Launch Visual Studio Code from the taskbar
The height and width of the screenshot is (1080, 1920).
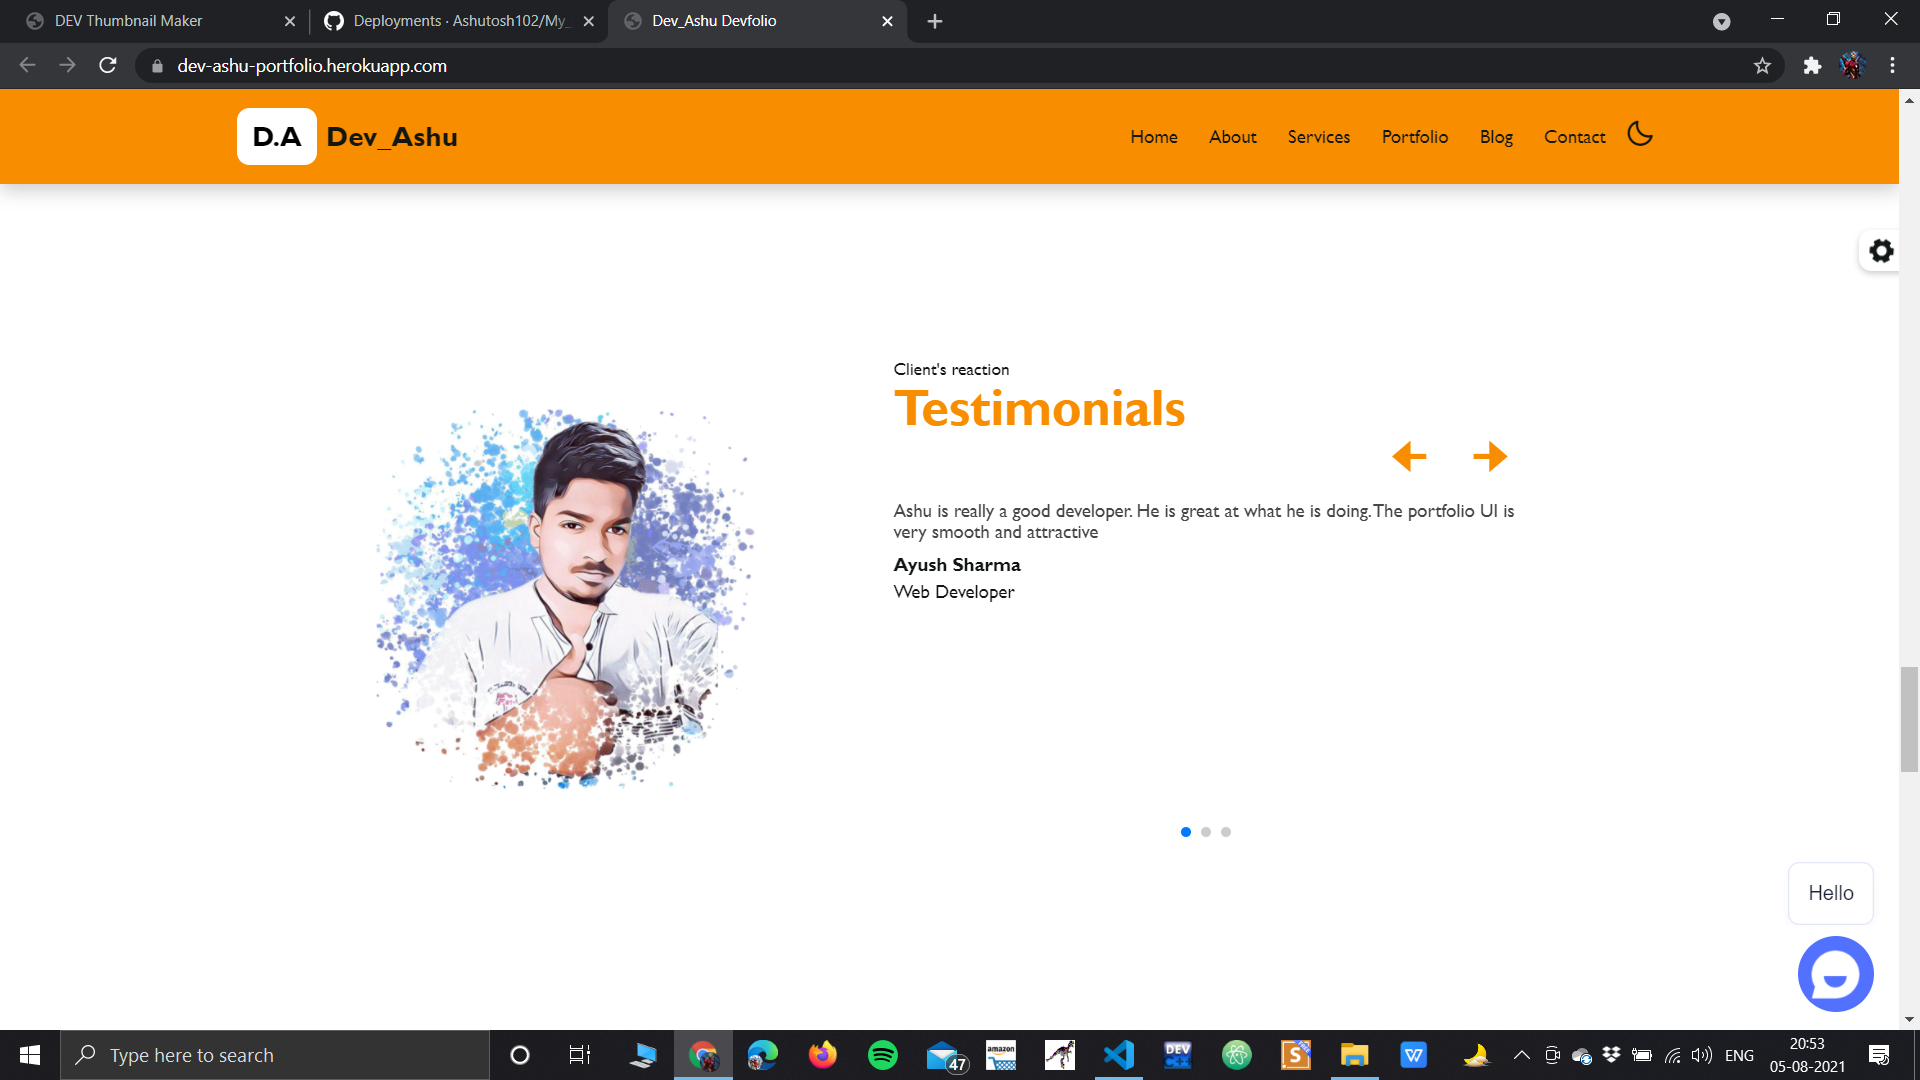coord(1117,1054)
